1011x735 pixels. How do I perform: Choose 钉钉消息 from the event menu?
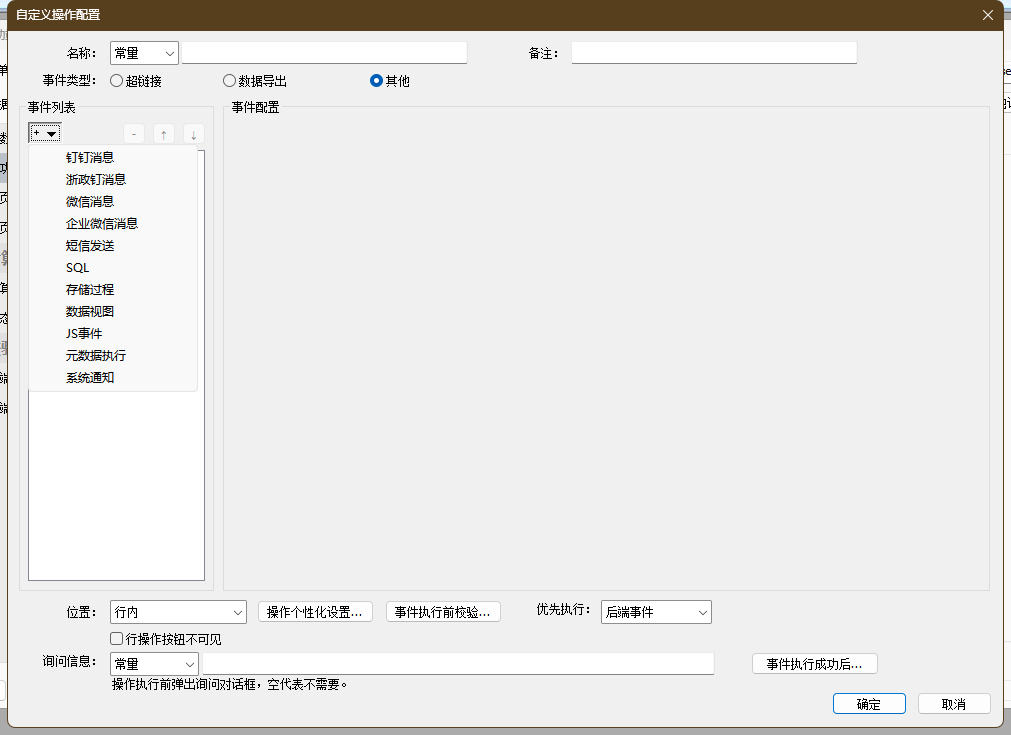tap(90, 157)
